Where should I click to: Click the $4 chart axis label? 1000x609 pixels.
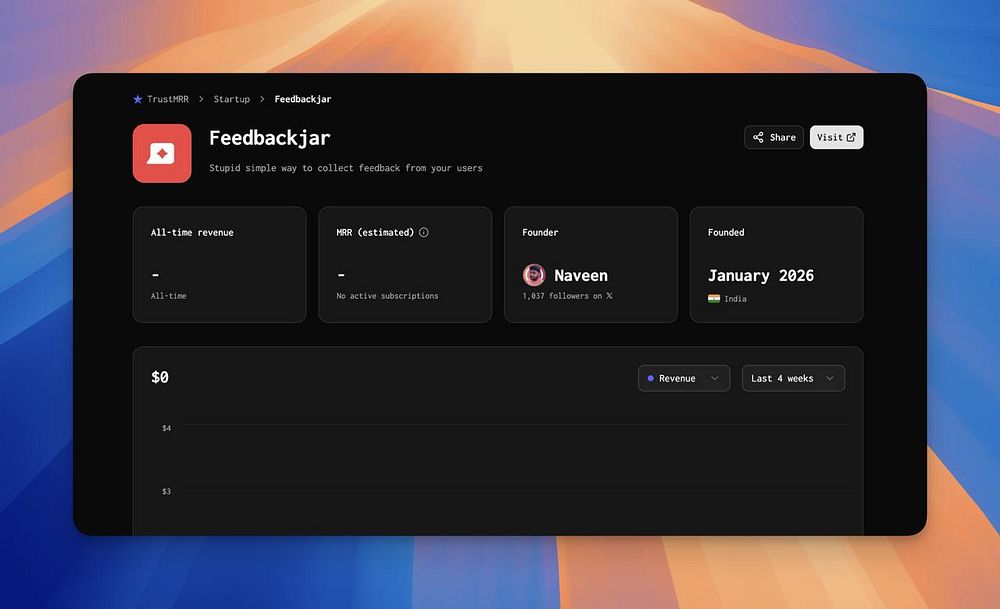tap(166, 428)
